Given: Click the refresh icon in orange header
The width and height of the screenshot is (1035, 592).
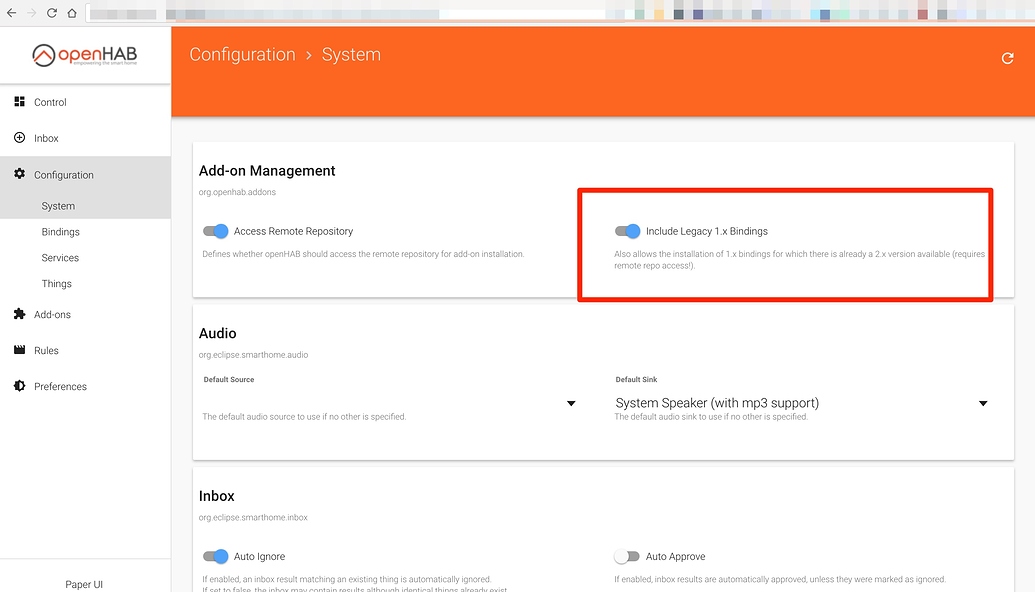Looking at the screenshot, I should pyautogui.click(x=1007, y=59).
